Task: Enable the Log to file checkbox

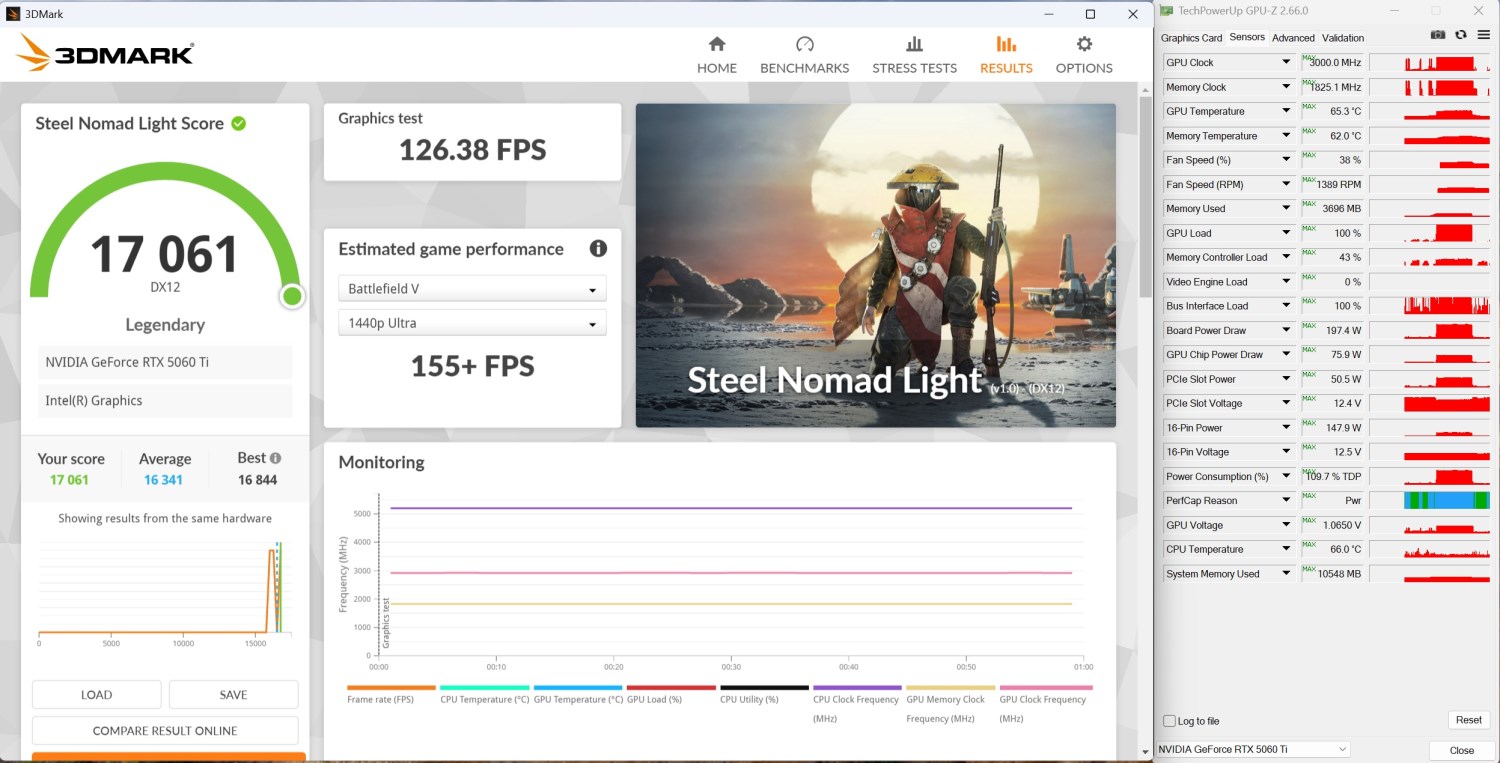Action: (x=1170, y=721)
